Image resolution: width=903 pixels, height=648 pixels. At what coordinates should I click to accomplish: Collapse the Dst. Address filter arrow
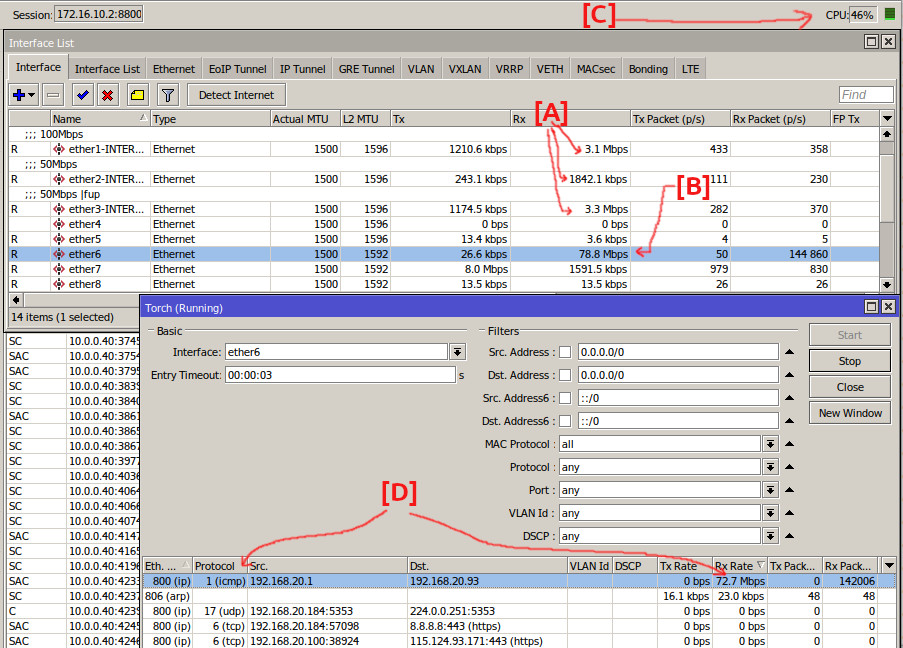(790, 375)
